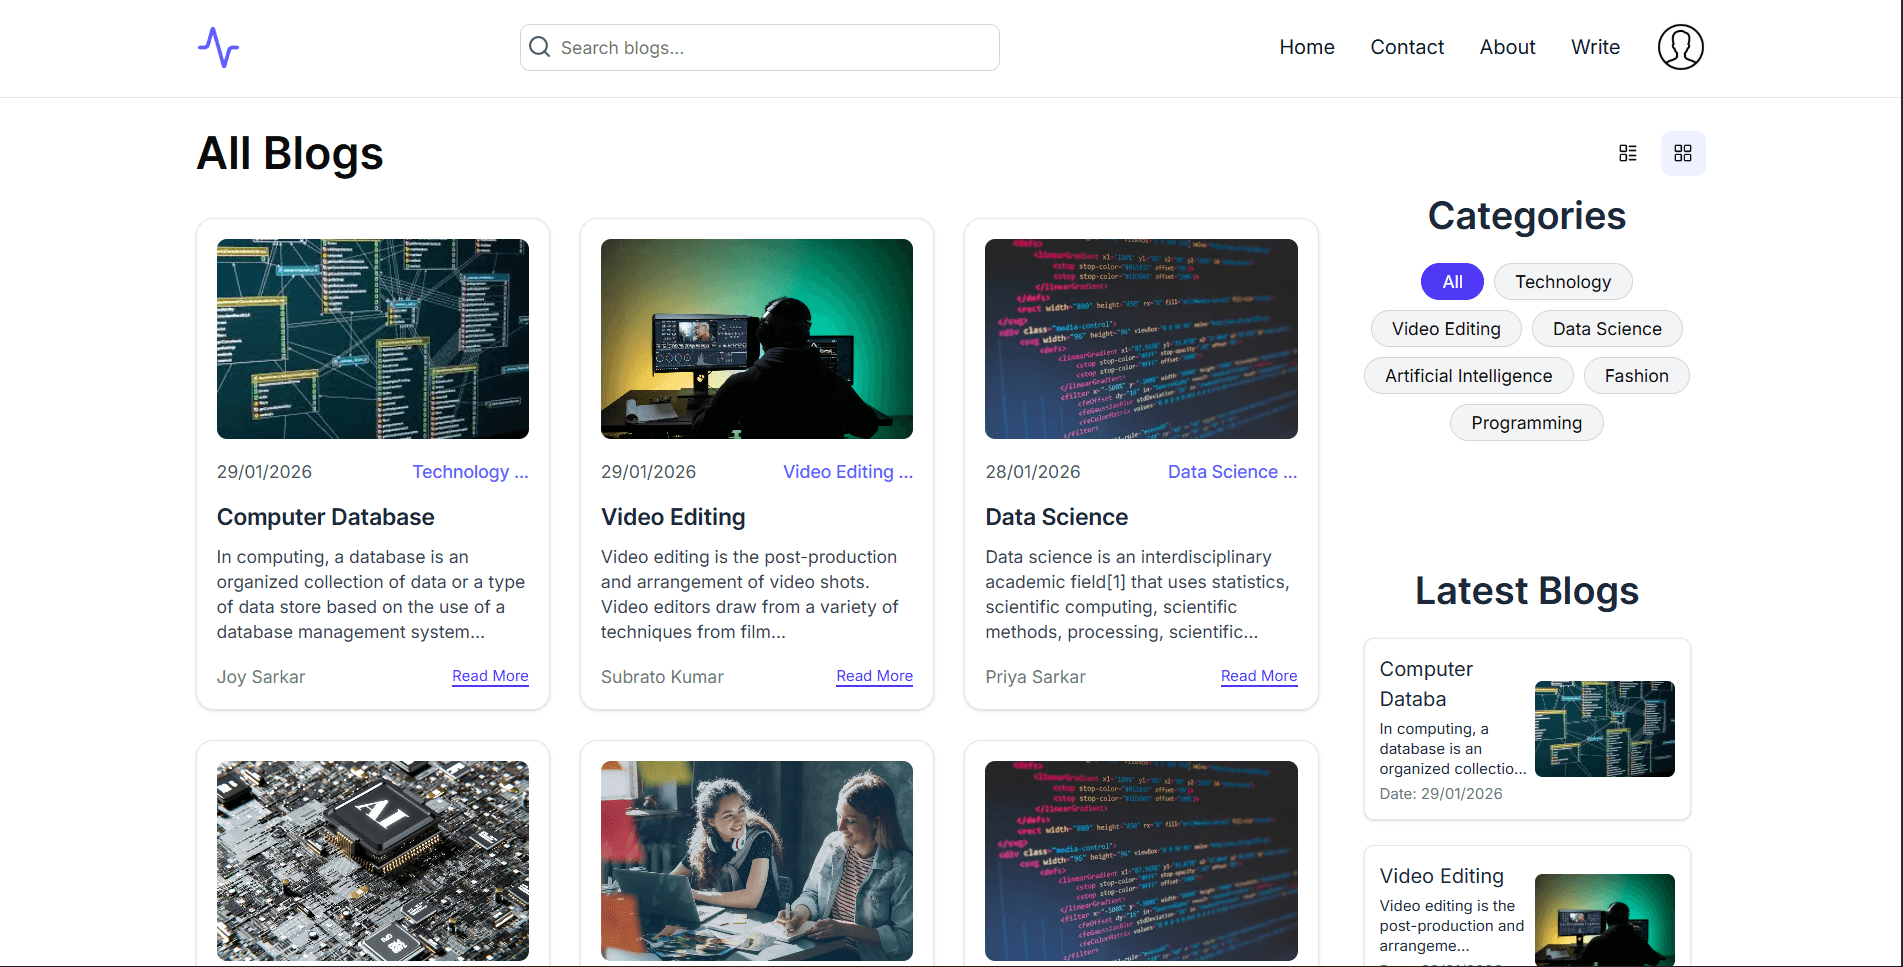Click author name Joy Sarkar
The image size is (1903, 967).
tap(261, 677)
